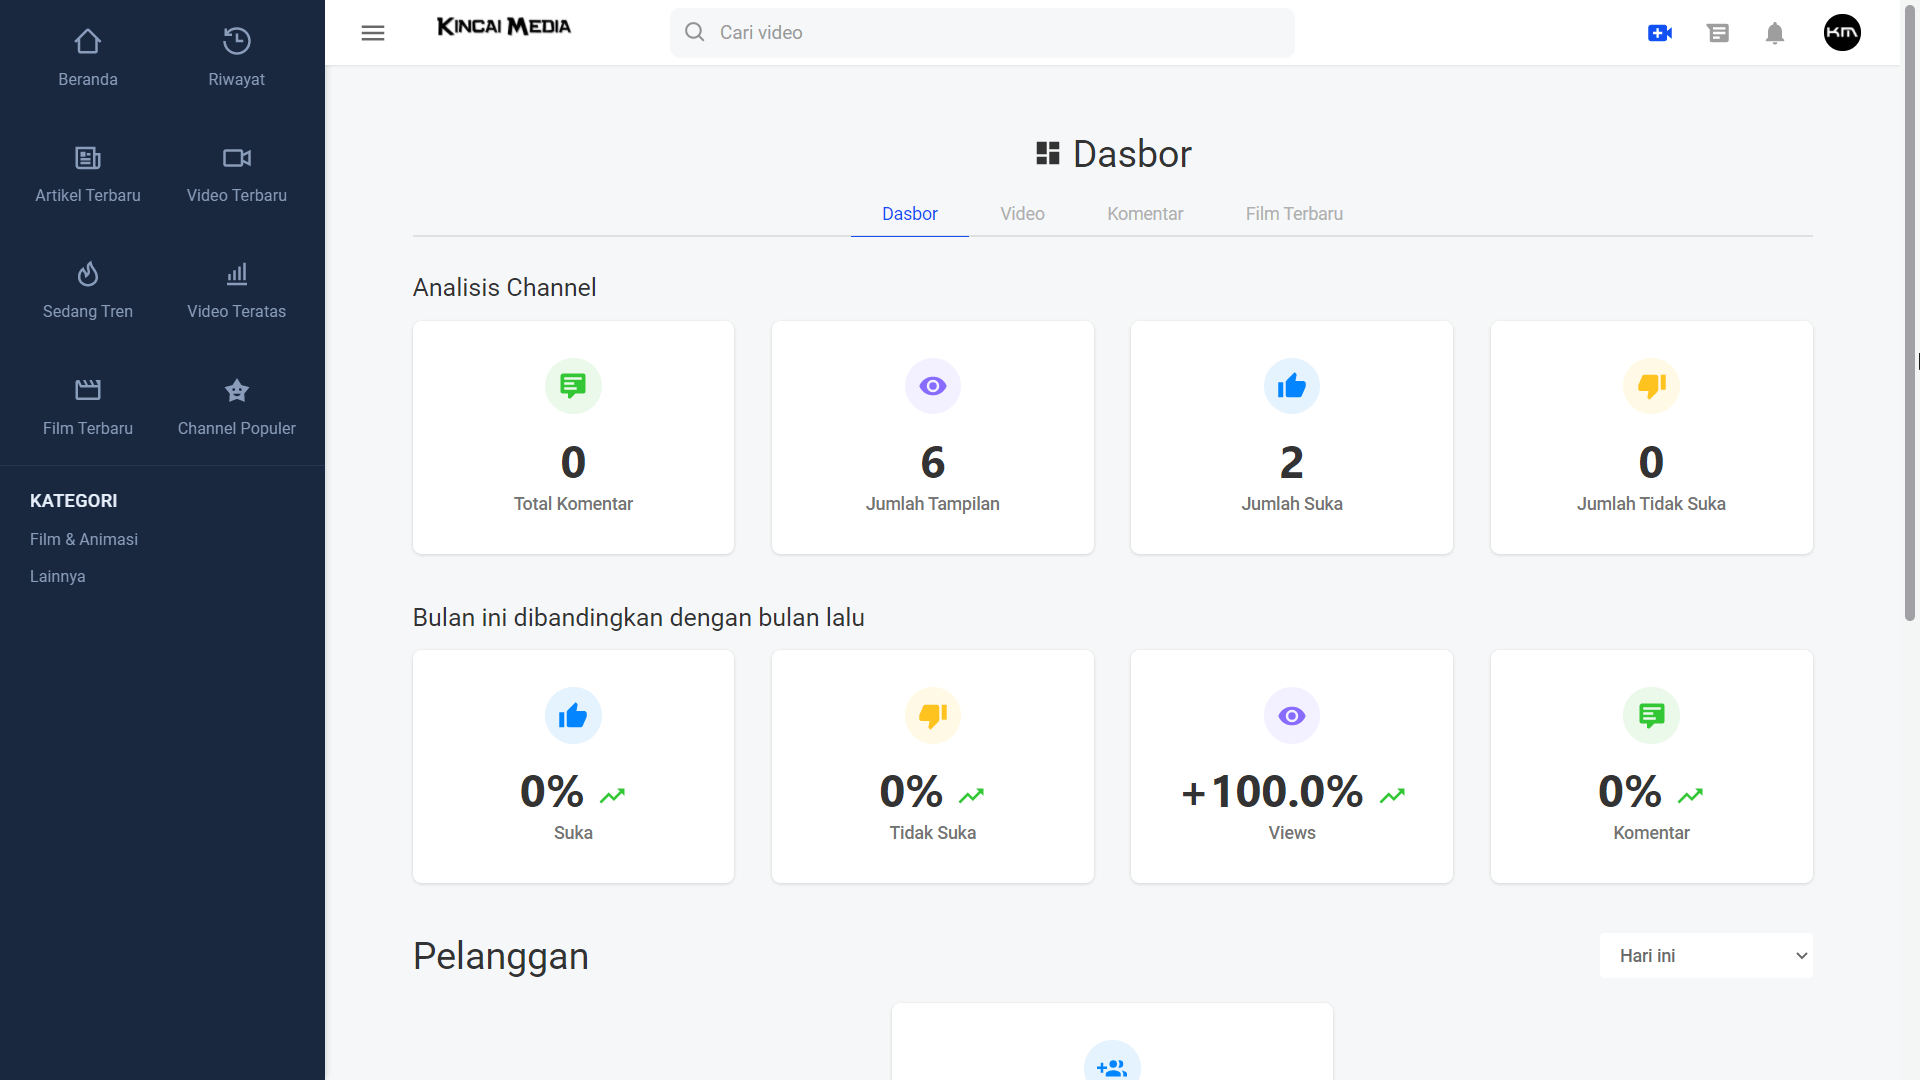The height and width of the screenshot is (1080, 1920).
Task: Expand the Lainnya category
Action: (x=57, y=576)
